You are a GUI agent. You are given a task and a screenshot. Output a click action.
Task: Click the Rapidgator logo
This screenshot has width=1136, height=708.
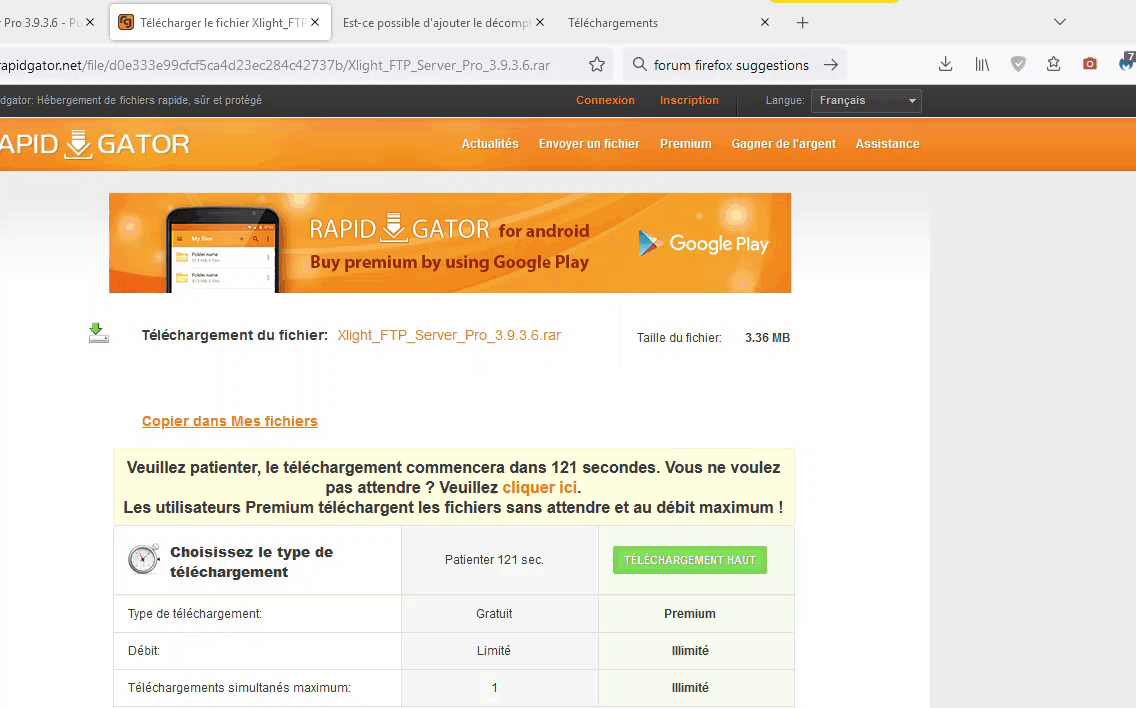click(x=94, y=143)
